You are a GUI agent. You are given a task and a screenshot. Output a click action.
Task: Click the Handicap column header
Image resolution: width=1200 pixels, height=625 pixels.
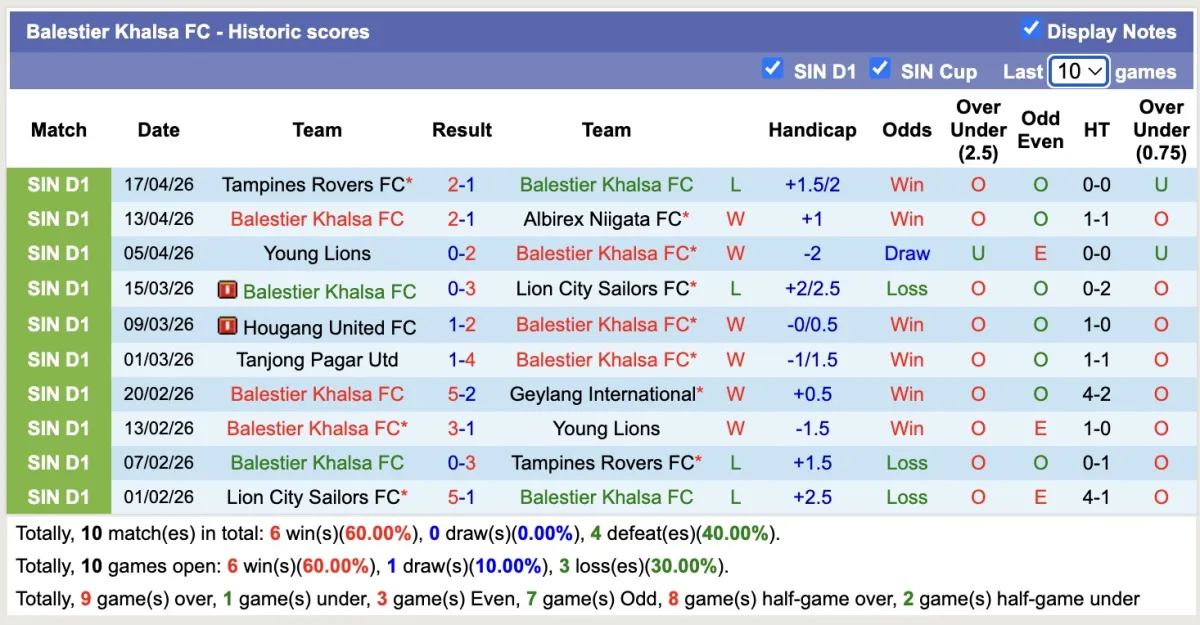click(812, 130)
